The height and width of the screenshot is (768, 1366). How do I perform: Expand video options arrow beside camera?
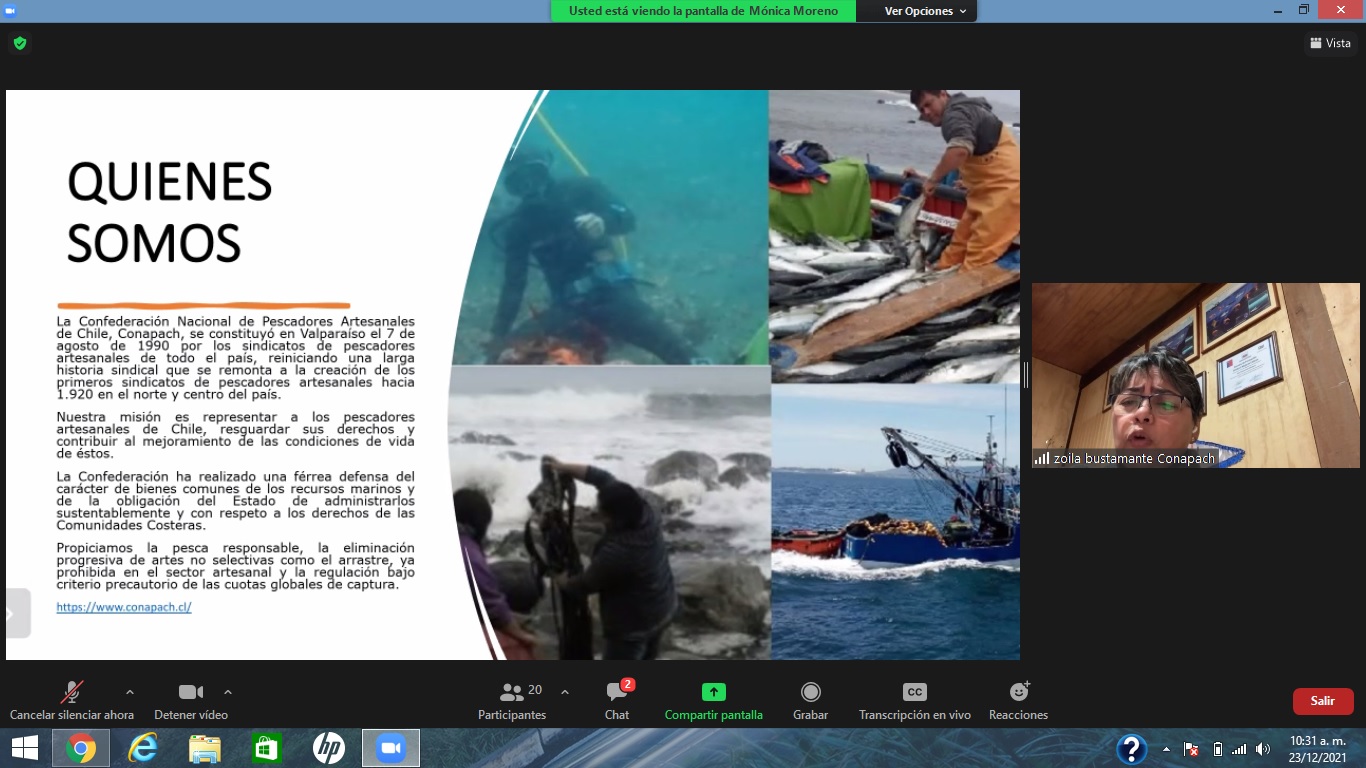(x=228, y=692)
